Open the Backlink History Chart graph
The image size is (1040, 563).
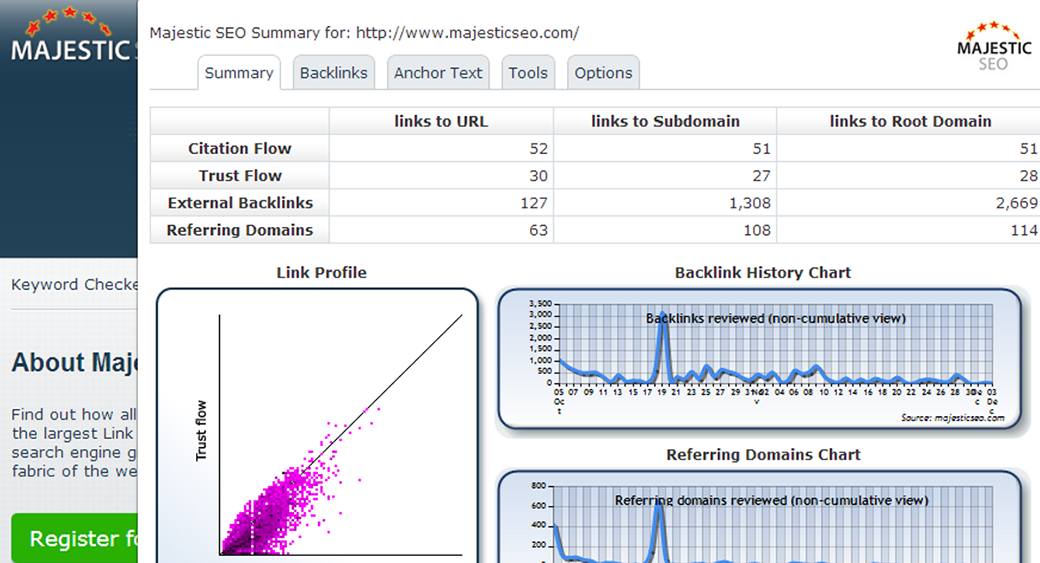pyautogui.click(x=762, y=360)
